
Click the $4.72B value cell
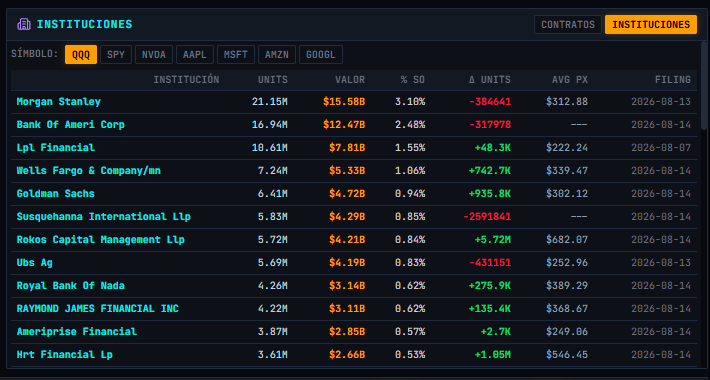[347, 194]
